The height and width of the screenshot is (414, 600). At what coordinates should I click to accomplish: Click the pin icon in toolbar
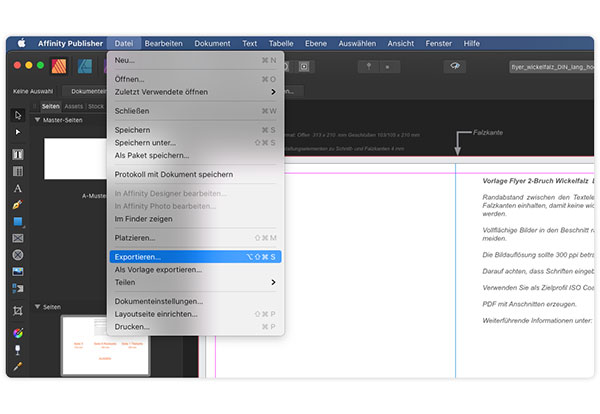pos(368,67)
